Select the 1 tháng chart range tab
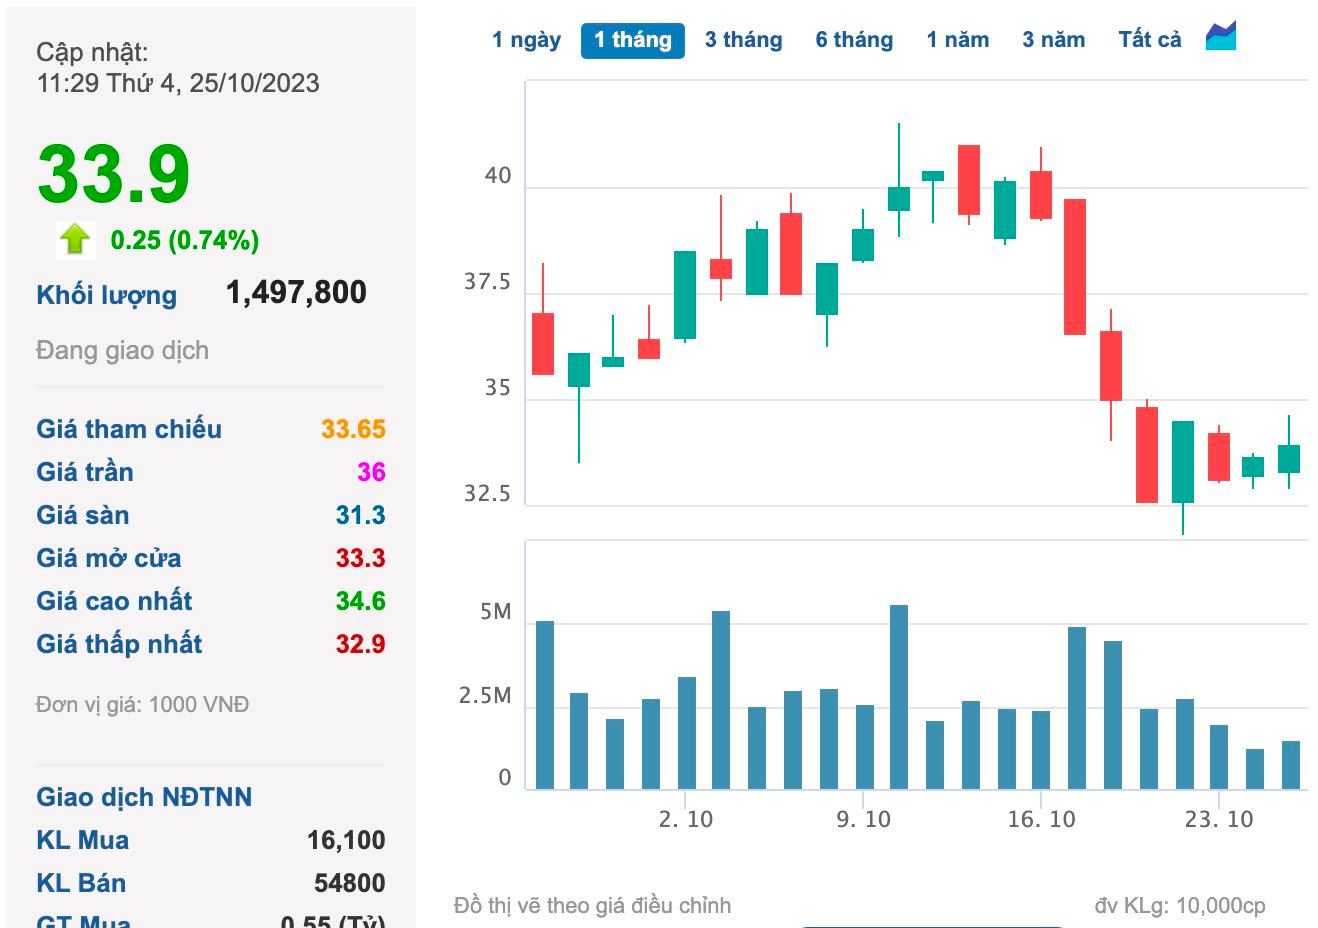 tap(633, 40)
